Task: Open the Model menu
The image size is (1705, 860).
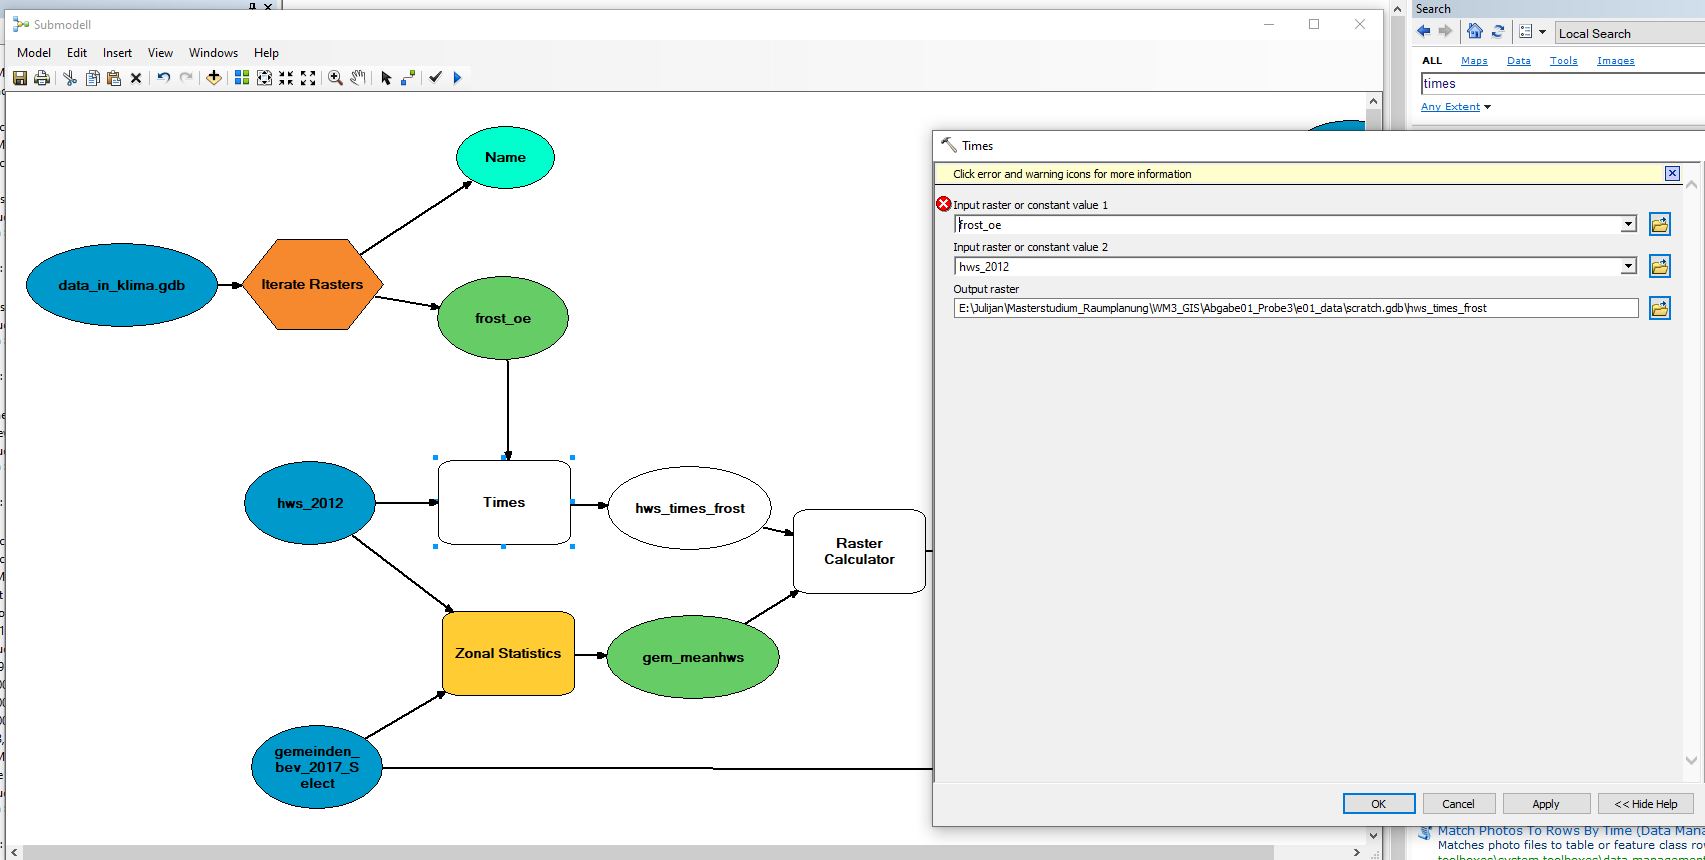Action: click(x=34, y=53)
